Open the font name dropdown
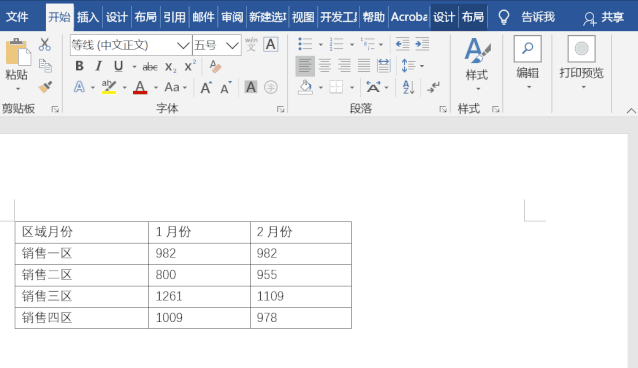This screenshot has width=638, height=368. [183, 45]
